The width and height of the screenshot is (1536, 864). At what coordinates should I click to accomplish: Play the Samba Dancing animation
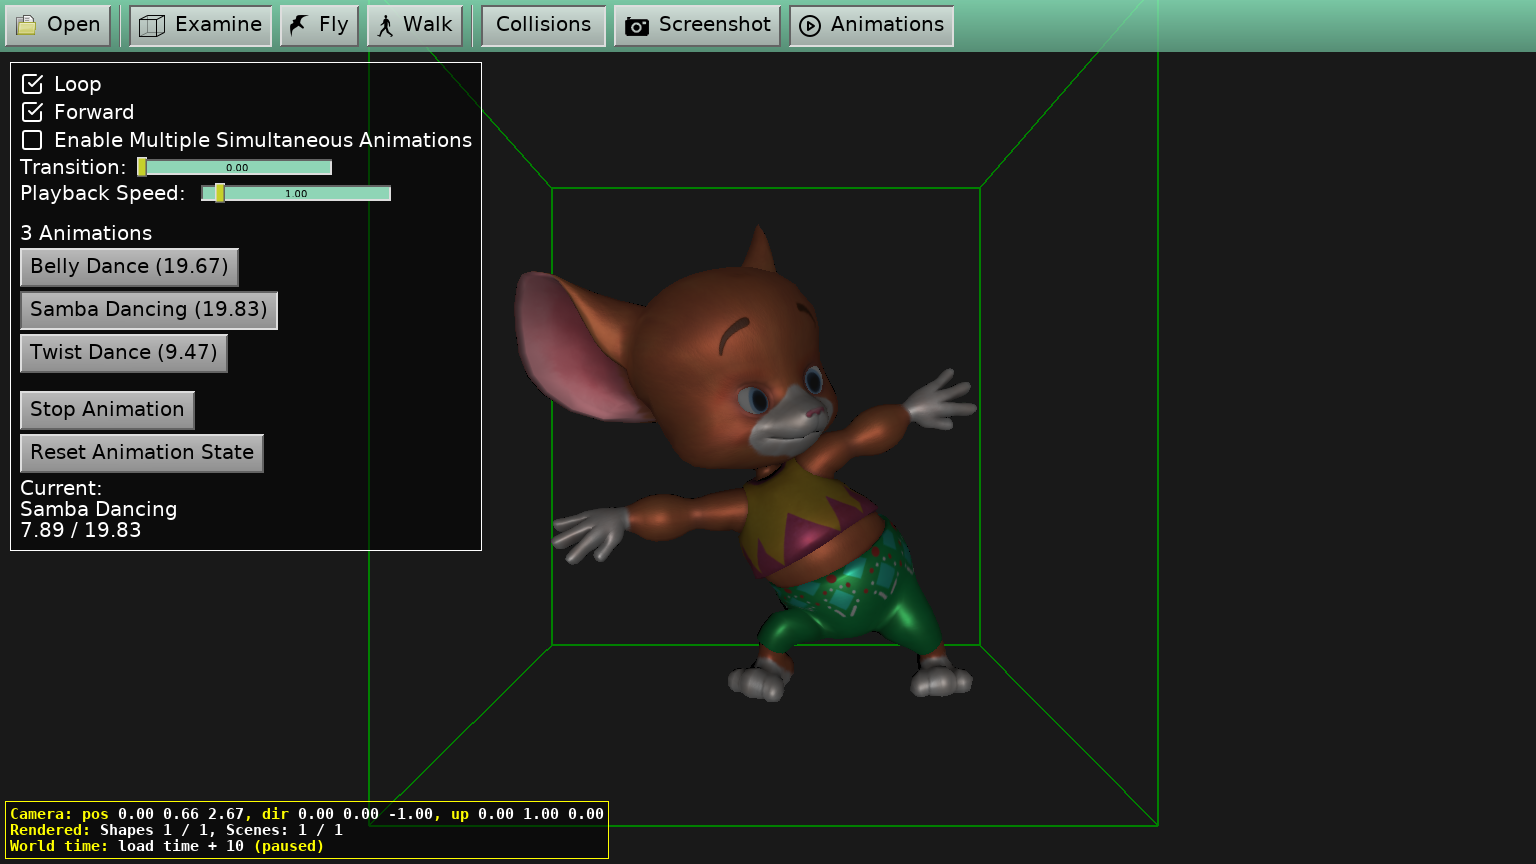[x=148, y=310]
